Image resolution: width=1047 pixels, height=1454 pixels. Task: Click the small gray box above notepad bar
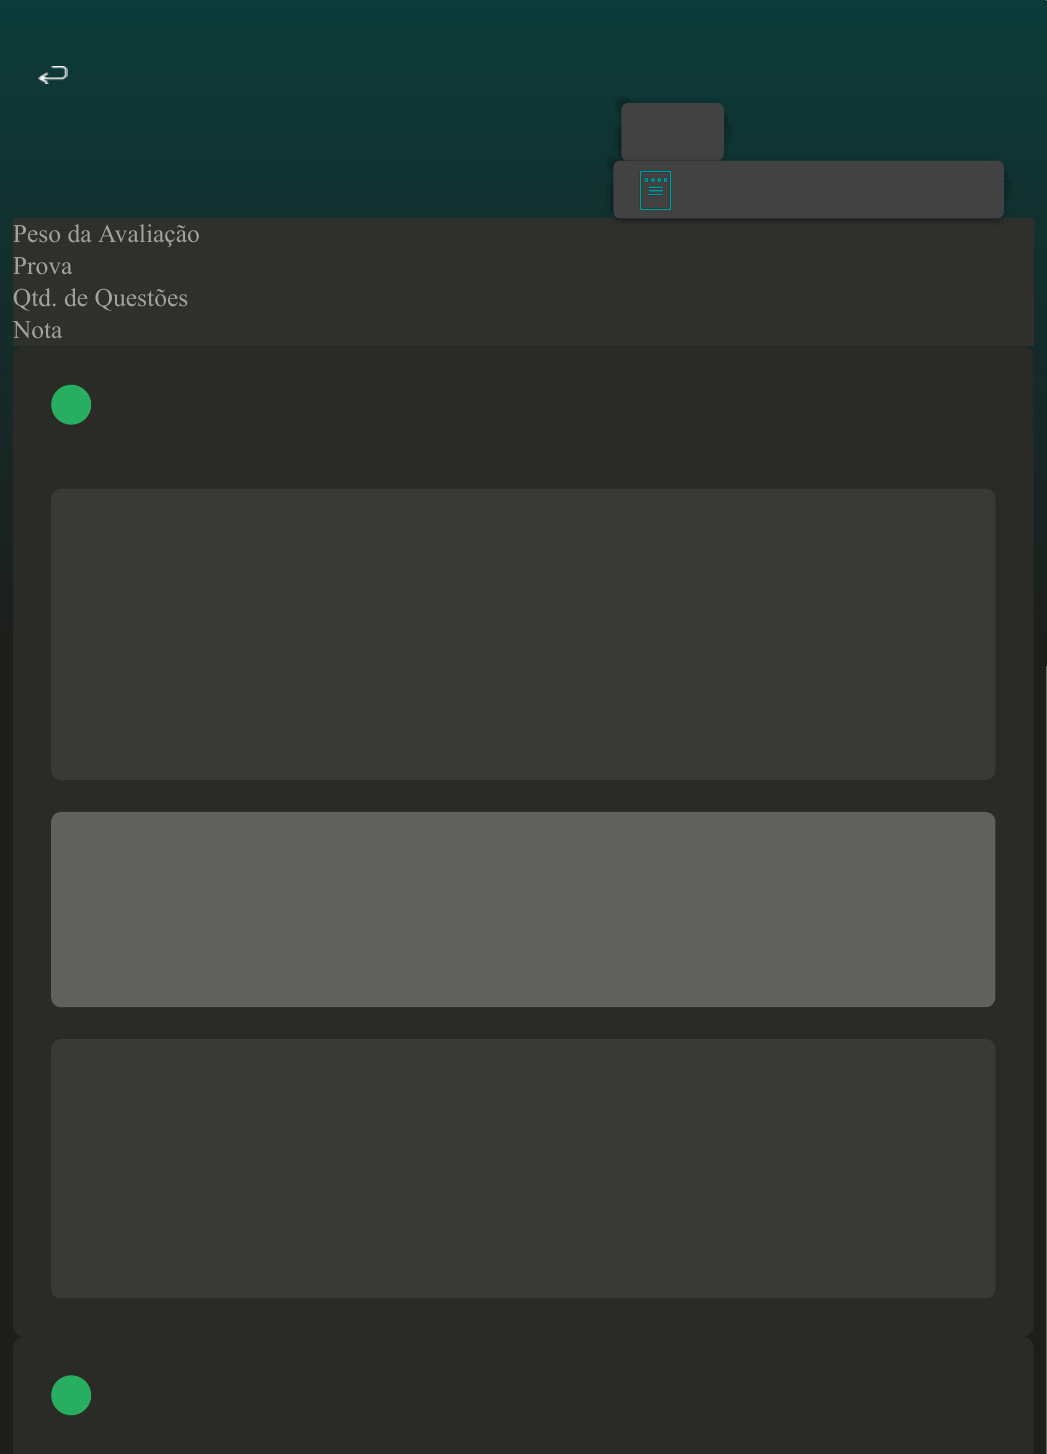pos(672,131)
